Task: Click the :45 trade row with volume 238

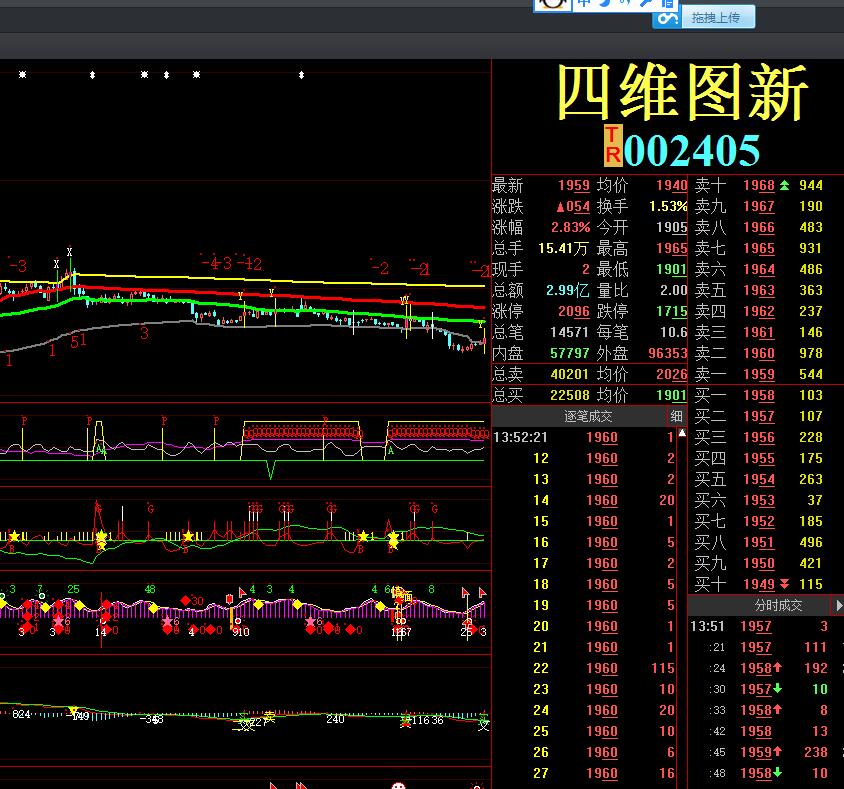Action: [x=759, y=752]
